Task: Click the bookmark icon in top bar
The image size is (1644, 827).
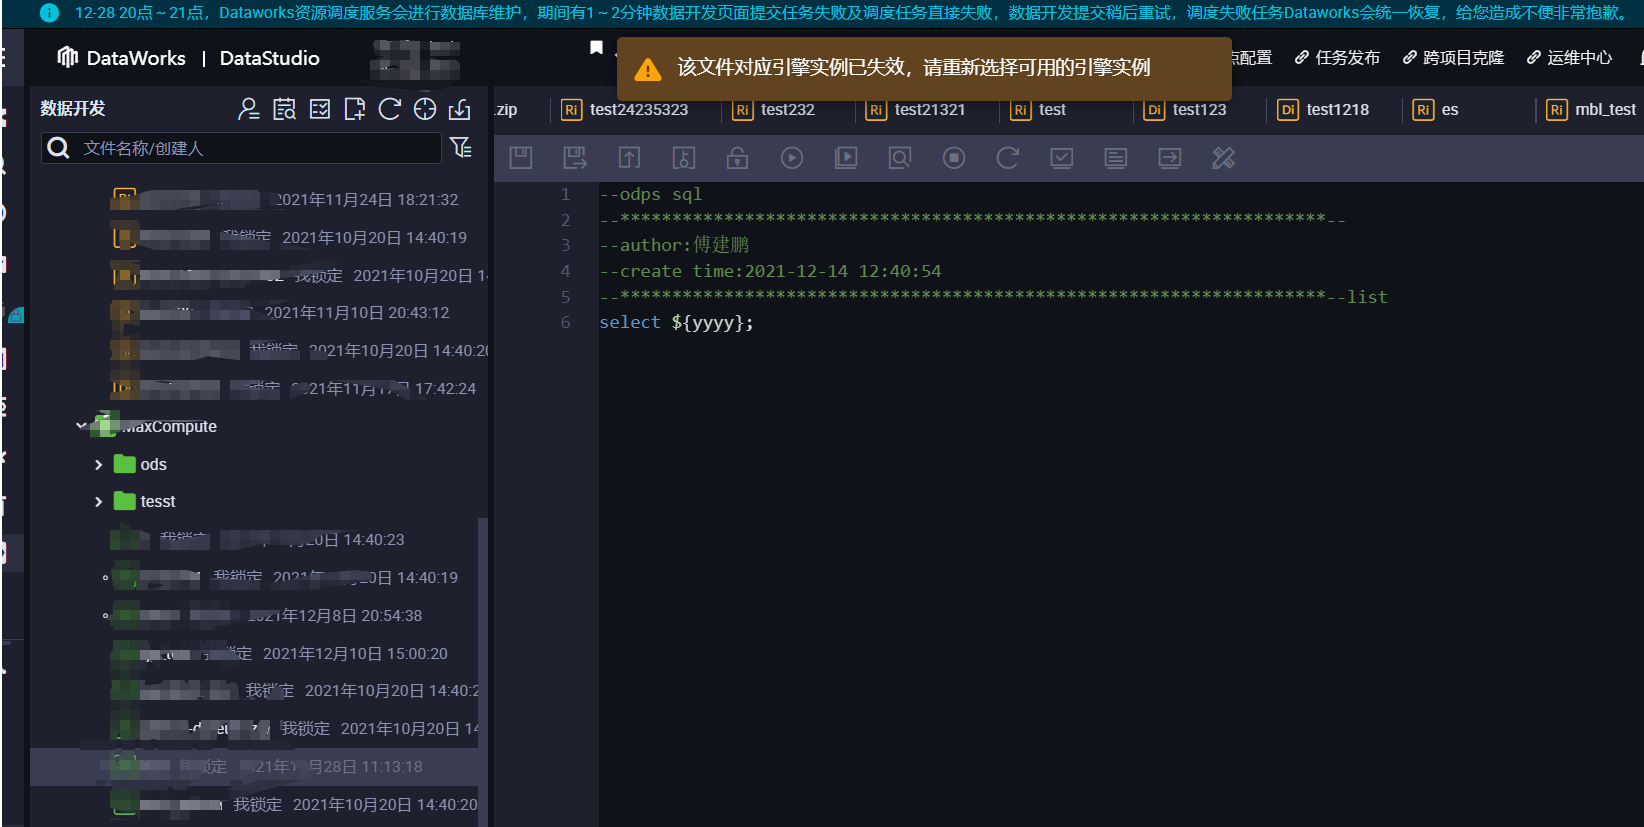Action: click(x=597, y=48)
